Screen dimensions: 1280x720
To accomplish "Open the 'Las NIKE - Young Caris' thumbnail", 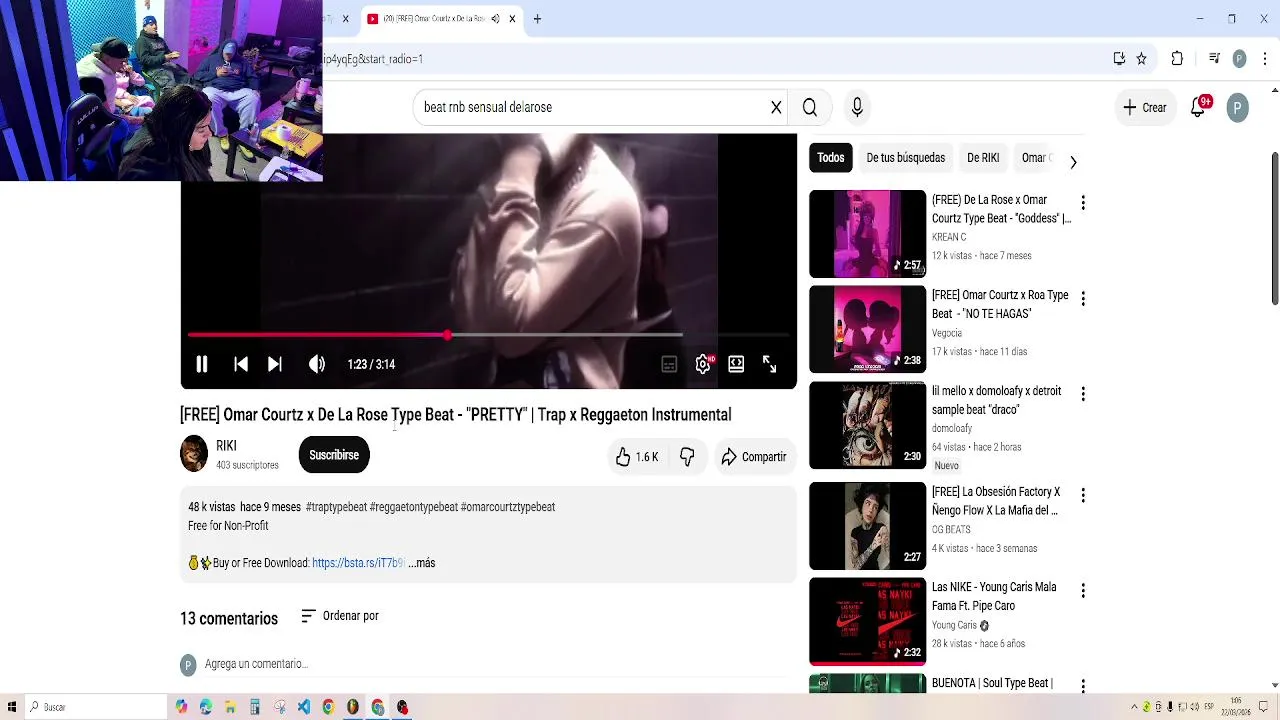I will point(867,621).
